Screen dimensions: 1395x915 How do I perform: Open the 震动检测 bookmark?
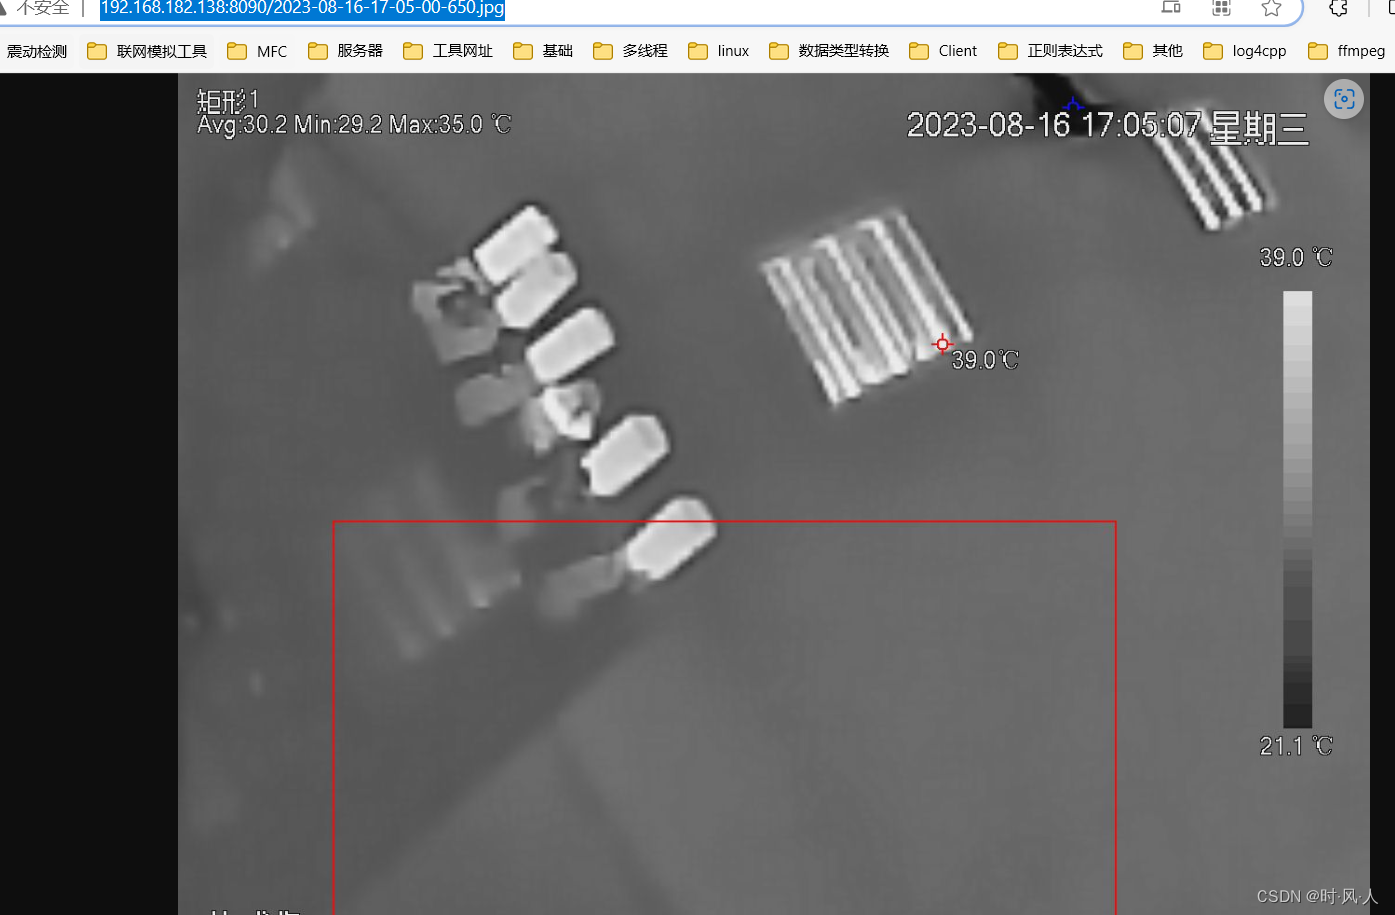37,51
